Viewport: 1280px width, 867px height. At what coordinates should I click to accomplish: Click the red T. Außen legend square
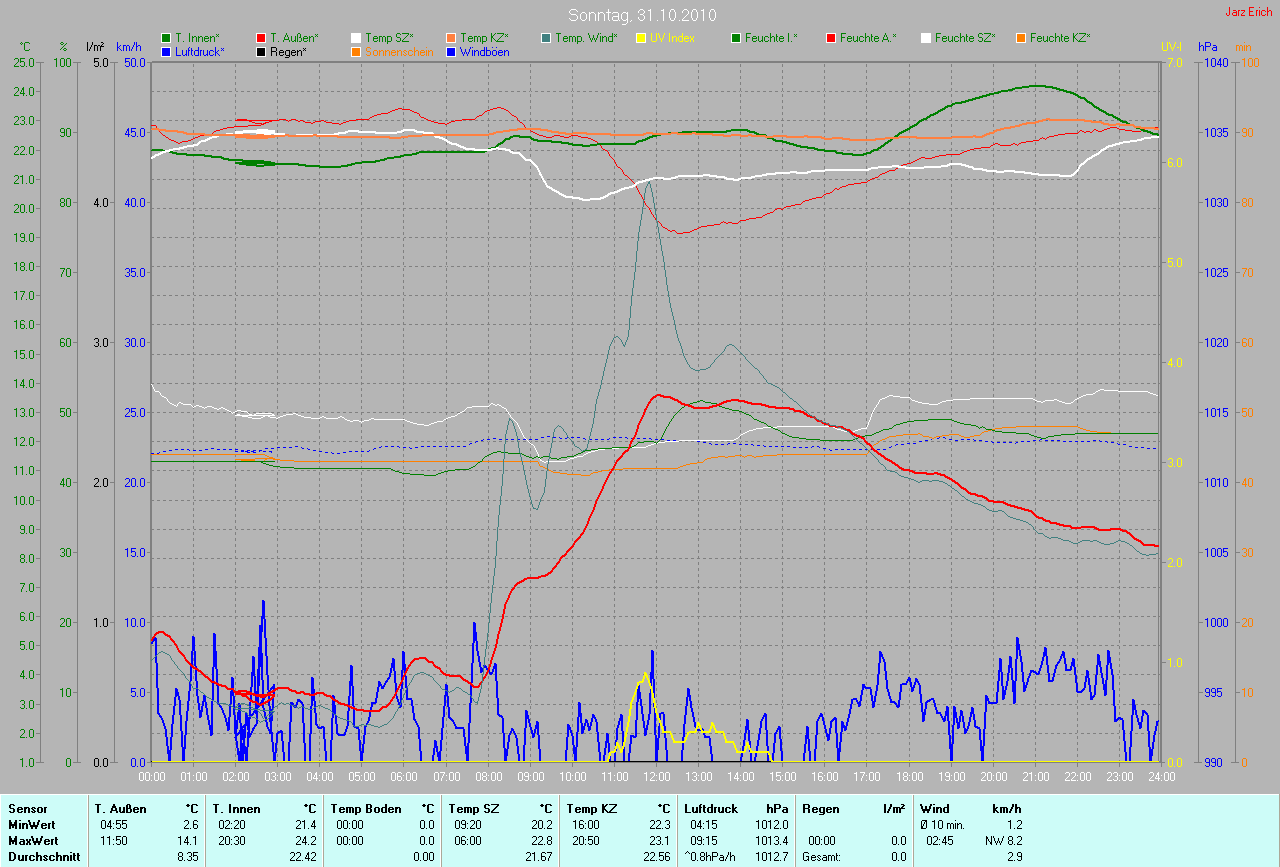(261, 38)
